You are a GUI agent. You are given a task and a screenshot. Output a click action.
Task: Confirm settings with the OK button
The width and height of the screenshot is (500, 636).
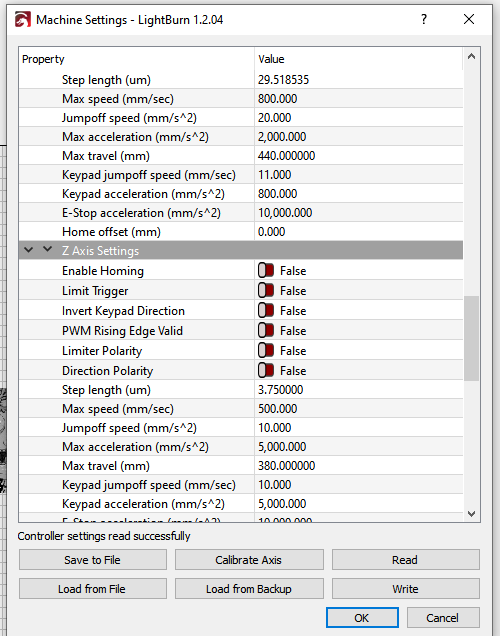(362, 618)
